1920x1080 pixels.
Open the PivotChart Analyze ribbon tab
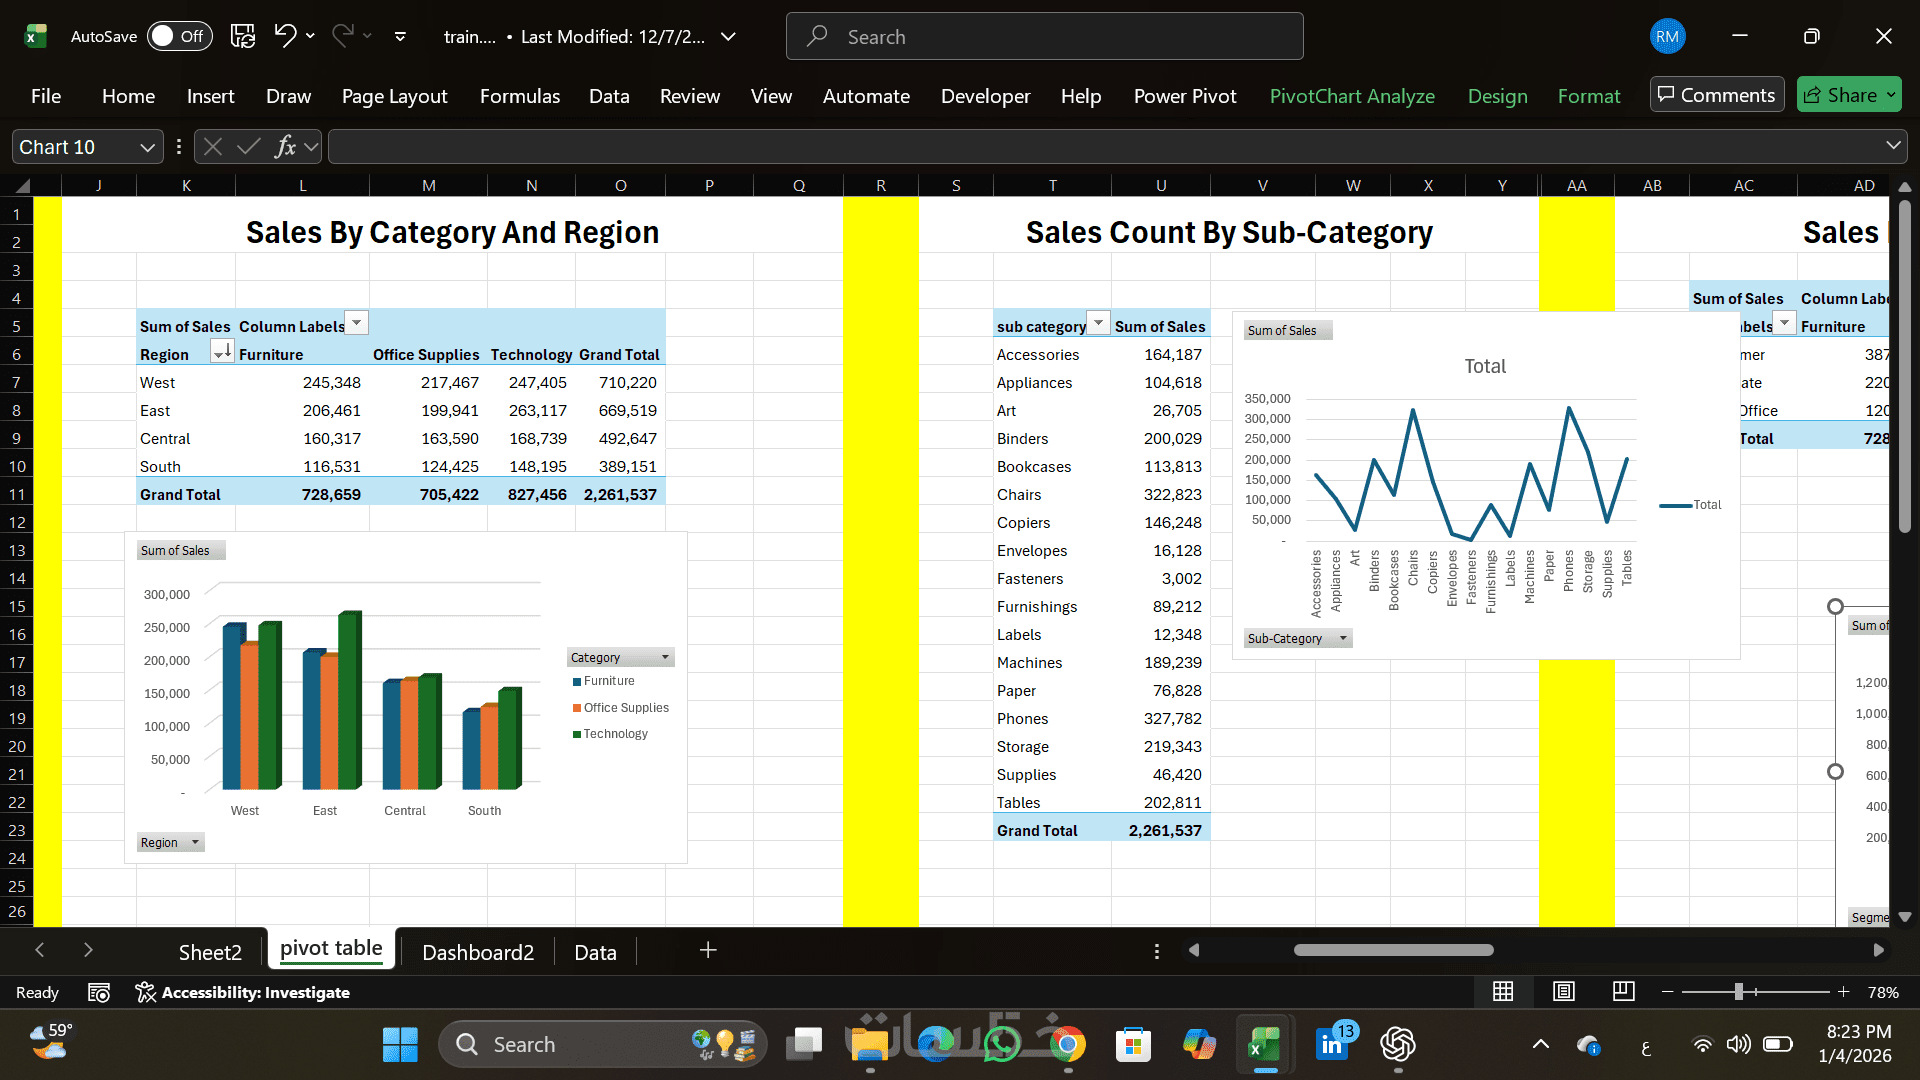pos(1351,96)
